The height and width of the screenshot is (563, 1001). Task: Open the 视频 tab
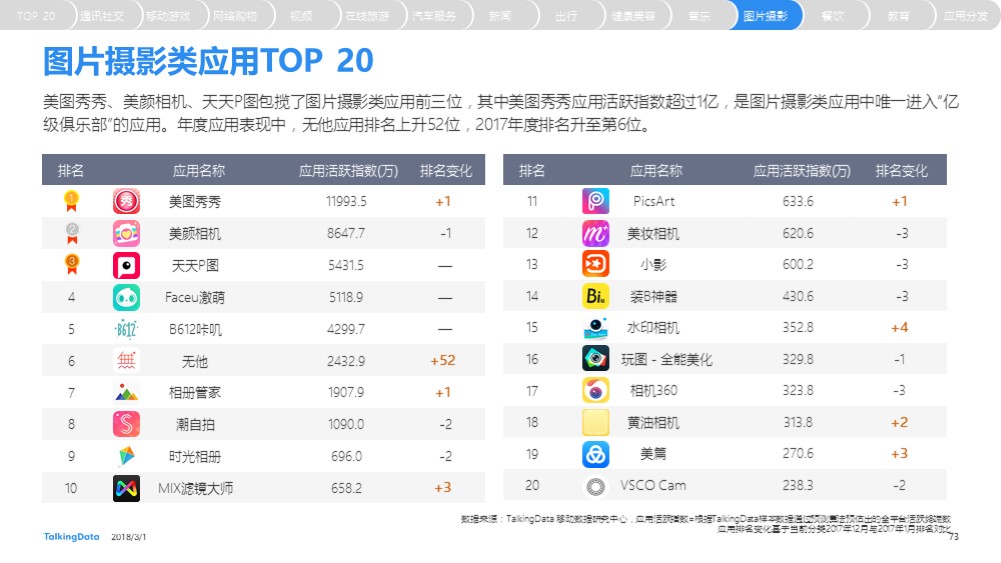click(x=301, y=16)
